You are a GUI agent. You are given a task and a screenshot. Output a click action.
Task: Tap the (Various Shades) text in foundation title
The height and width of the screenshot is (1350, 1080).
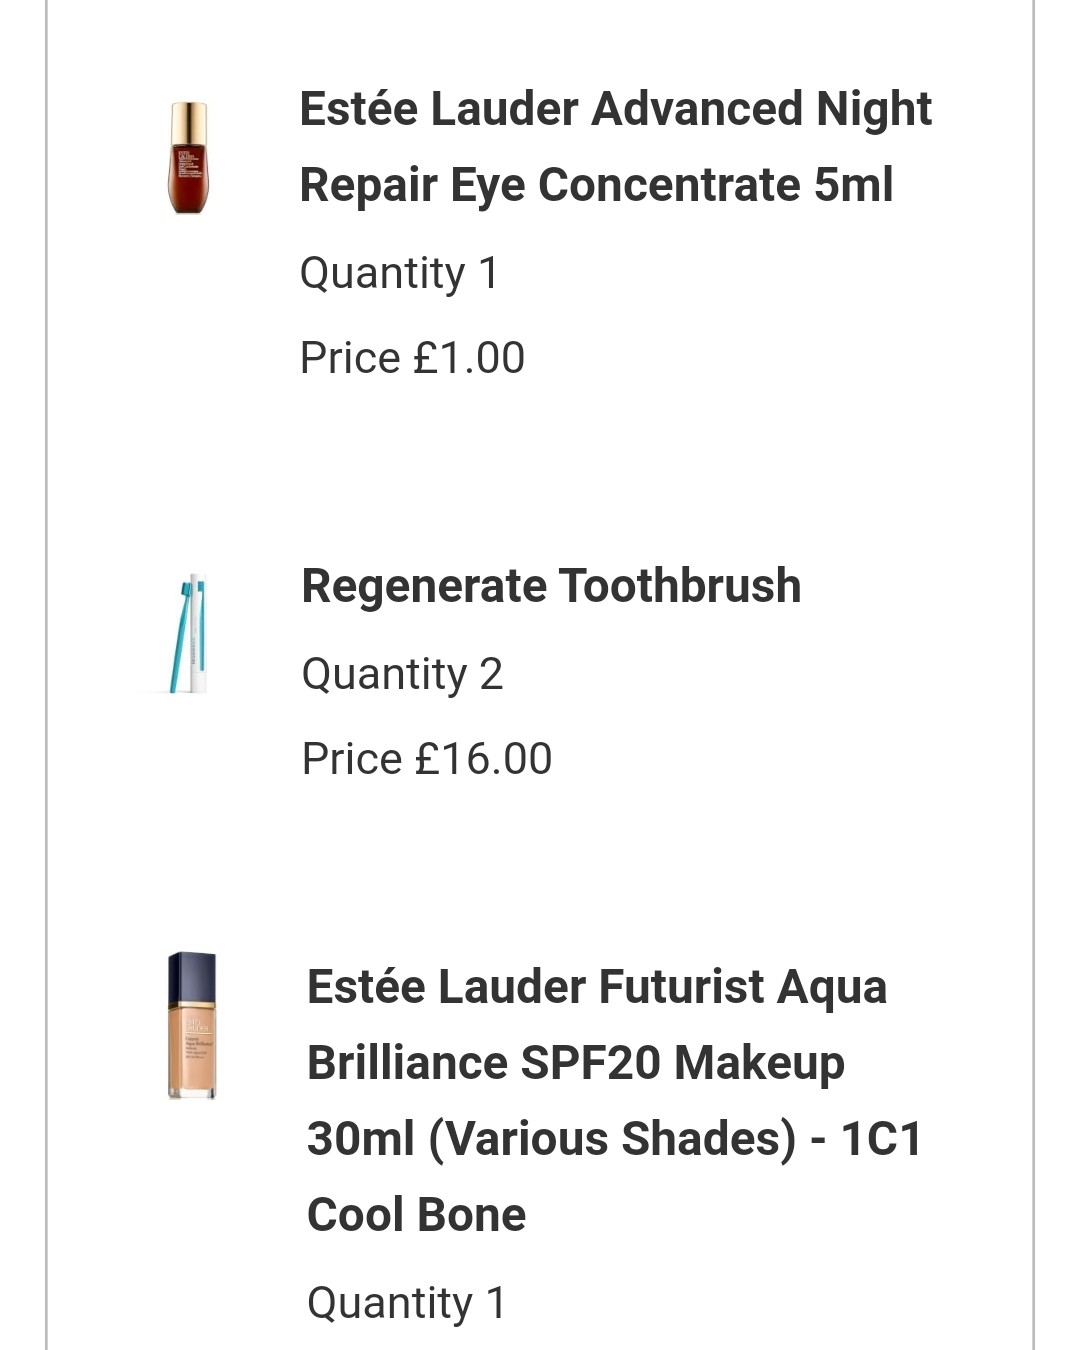coord(612,1139)
